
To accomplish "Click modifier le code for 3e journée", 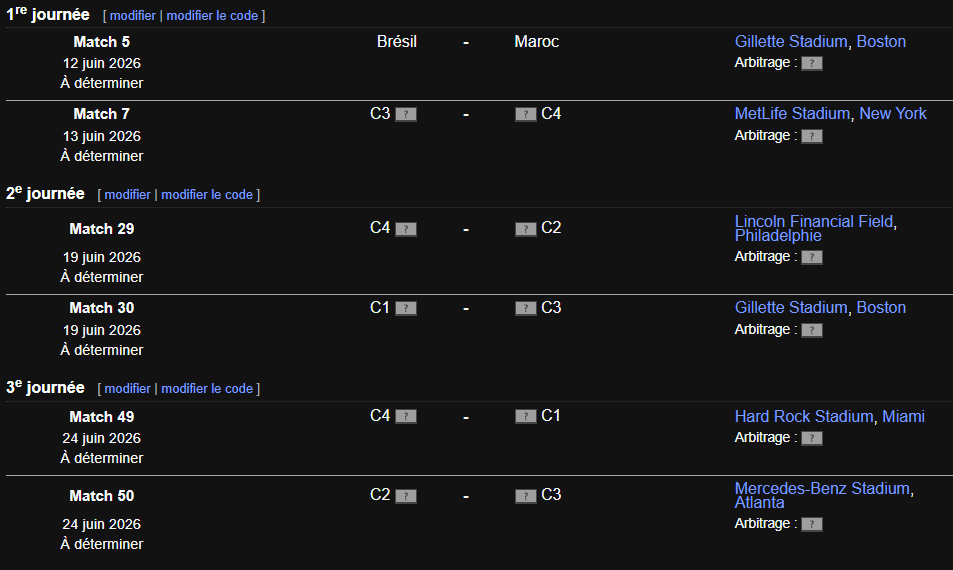I will coord(207,389).
